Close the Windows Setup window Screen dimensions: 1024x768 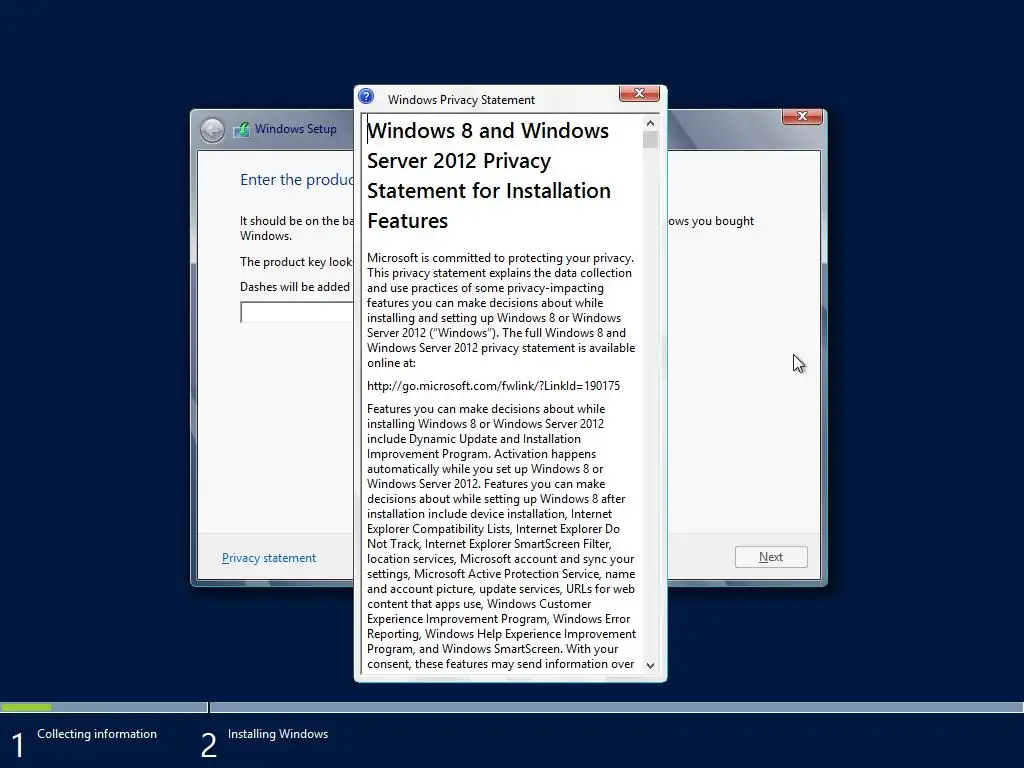pyautogui.click(x=802, y=116)
